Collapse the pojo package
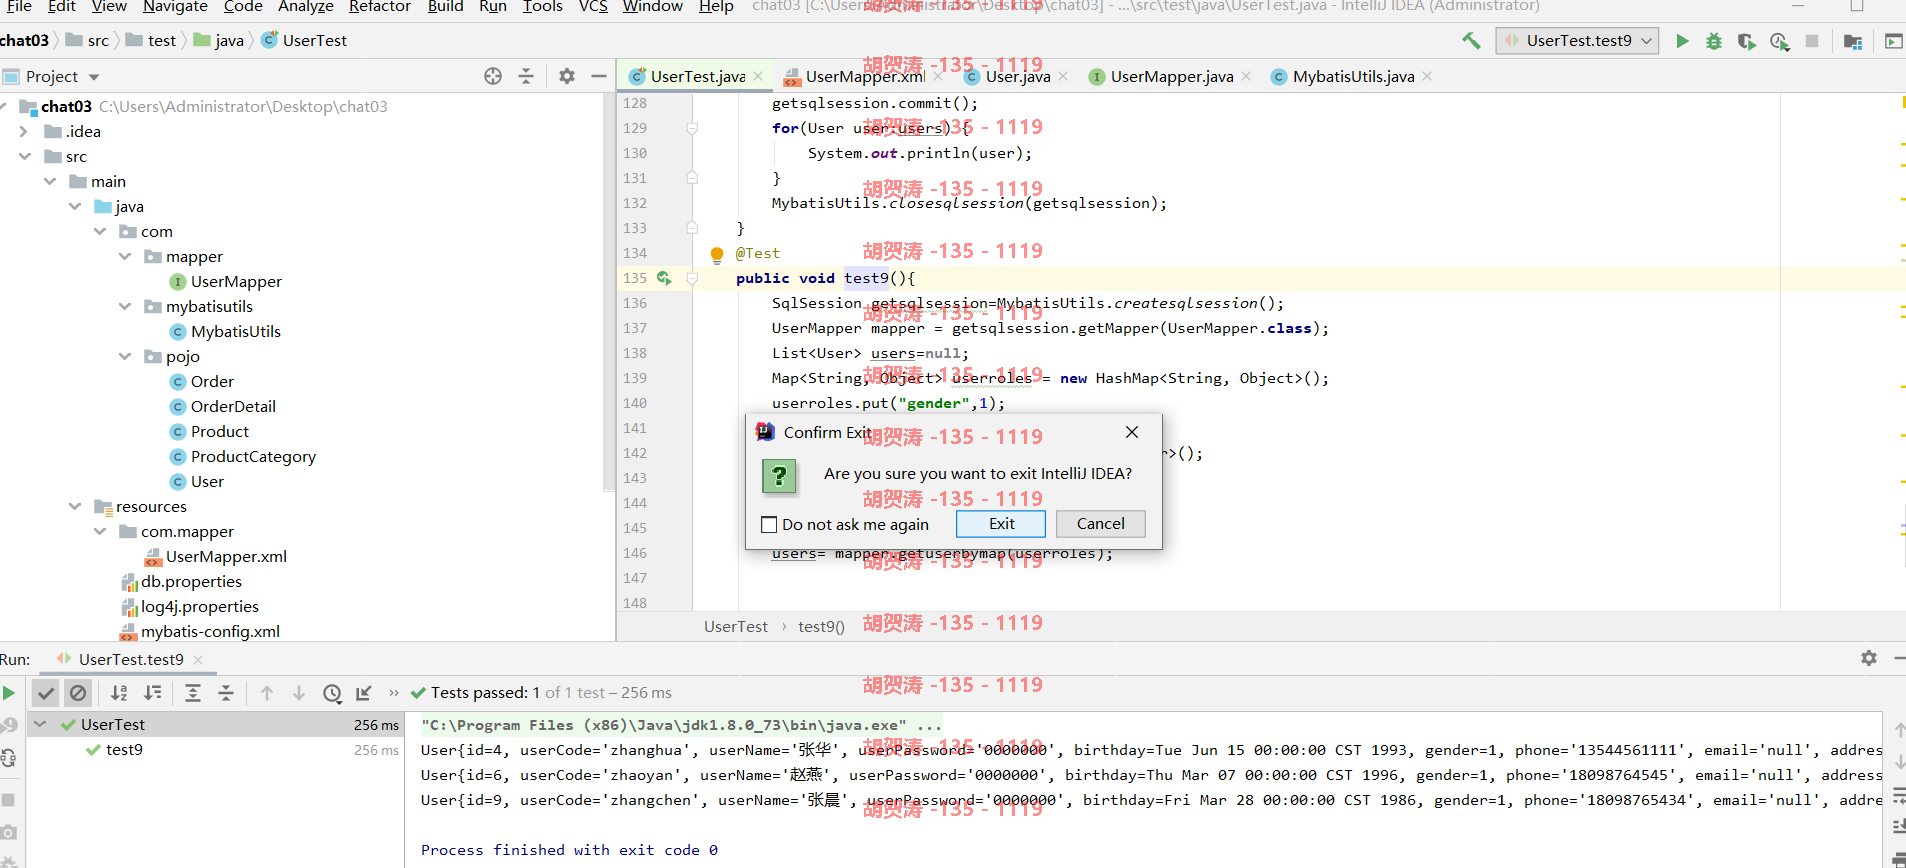1906x868 pixels. point(125,356)
